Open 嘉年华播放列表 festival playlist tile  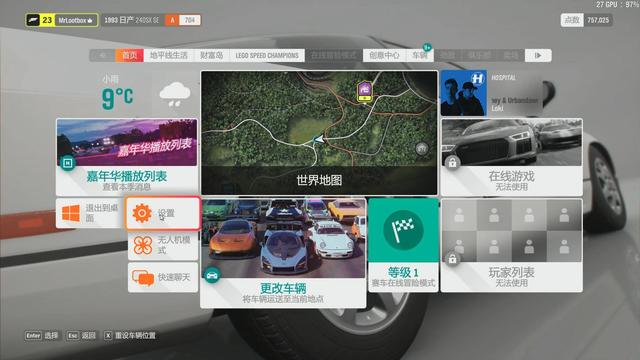127,157
